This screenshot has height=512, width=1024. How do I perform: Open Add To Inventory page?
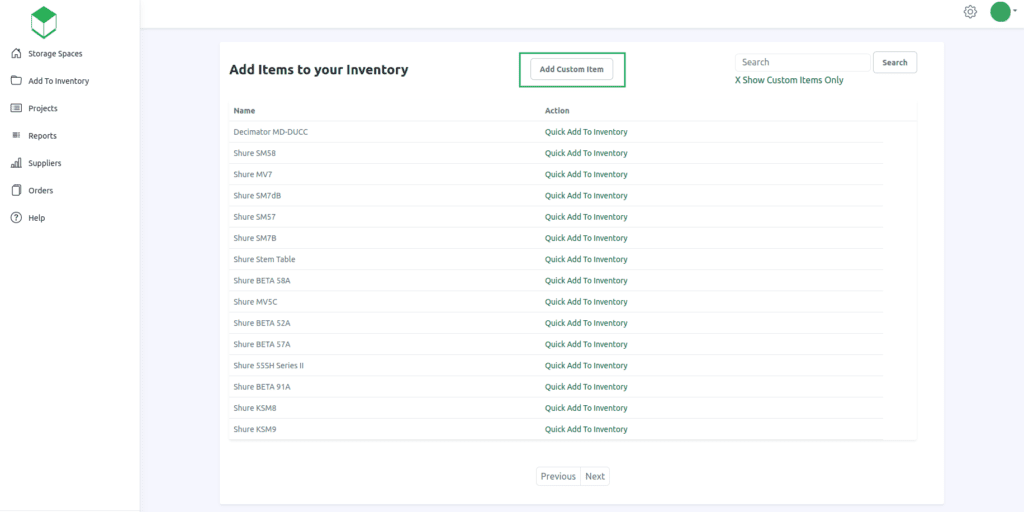[x=59, y=81]
